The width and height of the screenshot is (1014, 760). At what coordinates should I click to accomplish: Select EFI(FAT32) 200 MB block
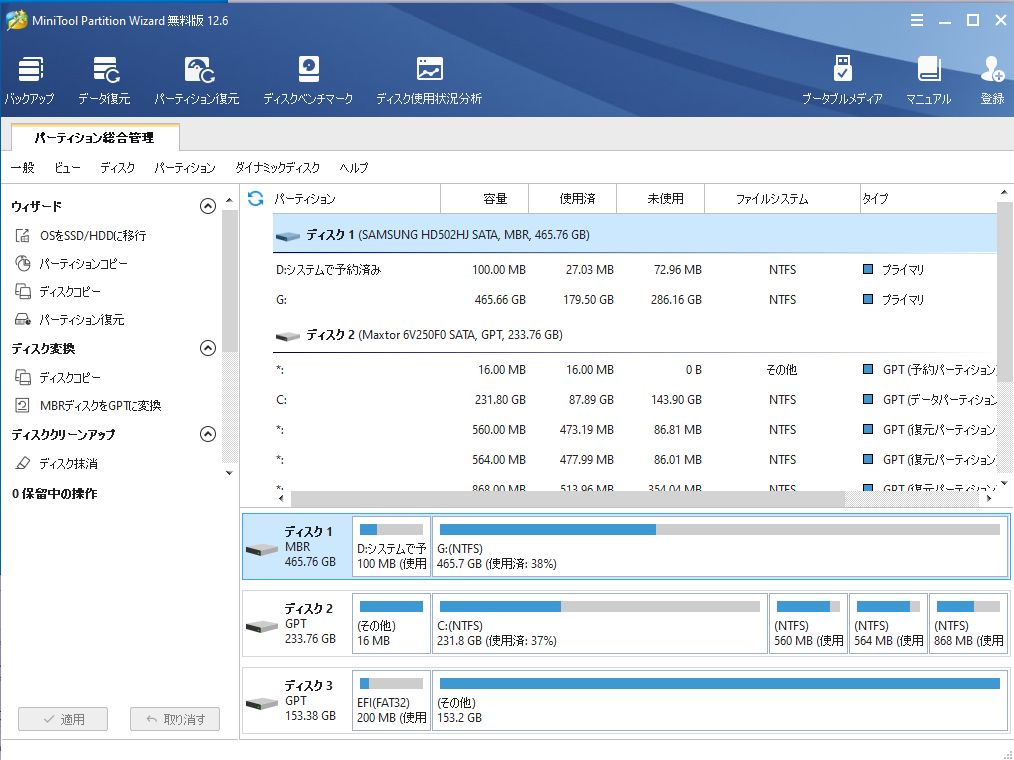pos(391,700)
